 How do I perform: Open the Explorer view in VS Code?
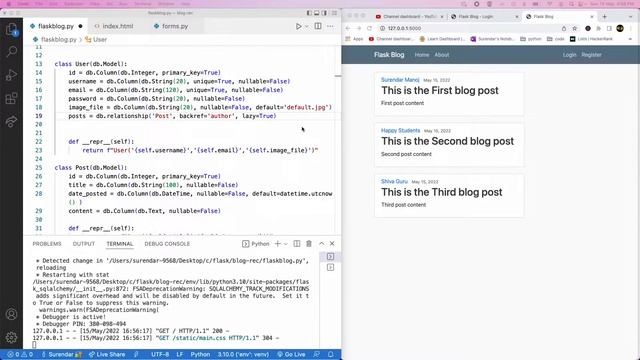coord(11,29)
